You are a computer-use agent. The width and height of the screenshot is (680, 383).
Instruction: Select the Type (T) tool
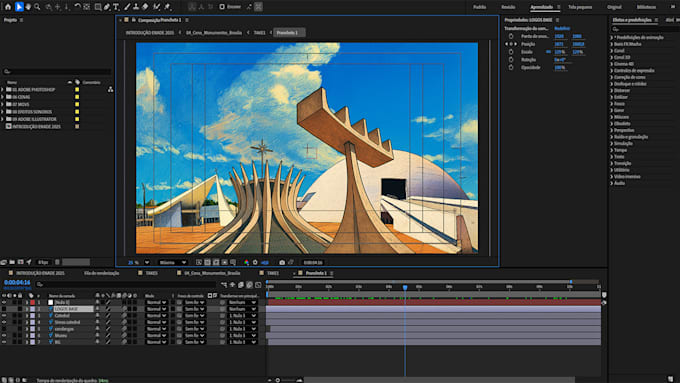click(116, 7)
